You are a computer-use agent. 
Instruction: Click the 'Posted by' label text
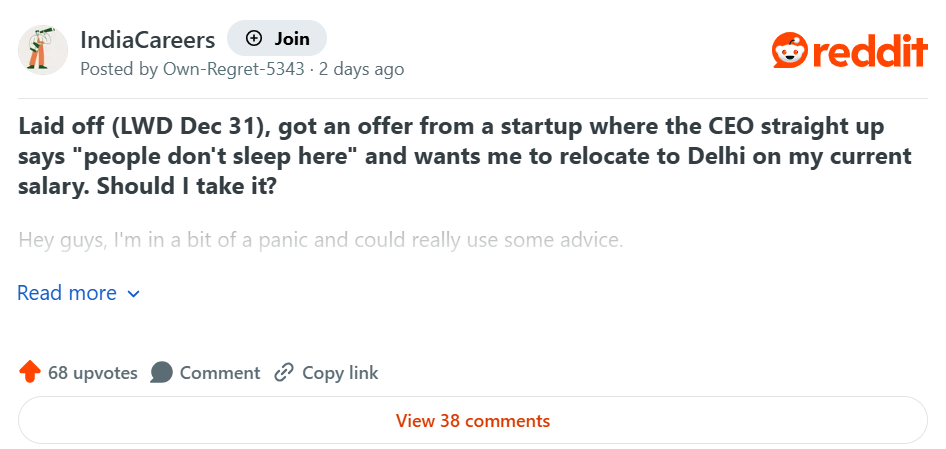point(118,69)
